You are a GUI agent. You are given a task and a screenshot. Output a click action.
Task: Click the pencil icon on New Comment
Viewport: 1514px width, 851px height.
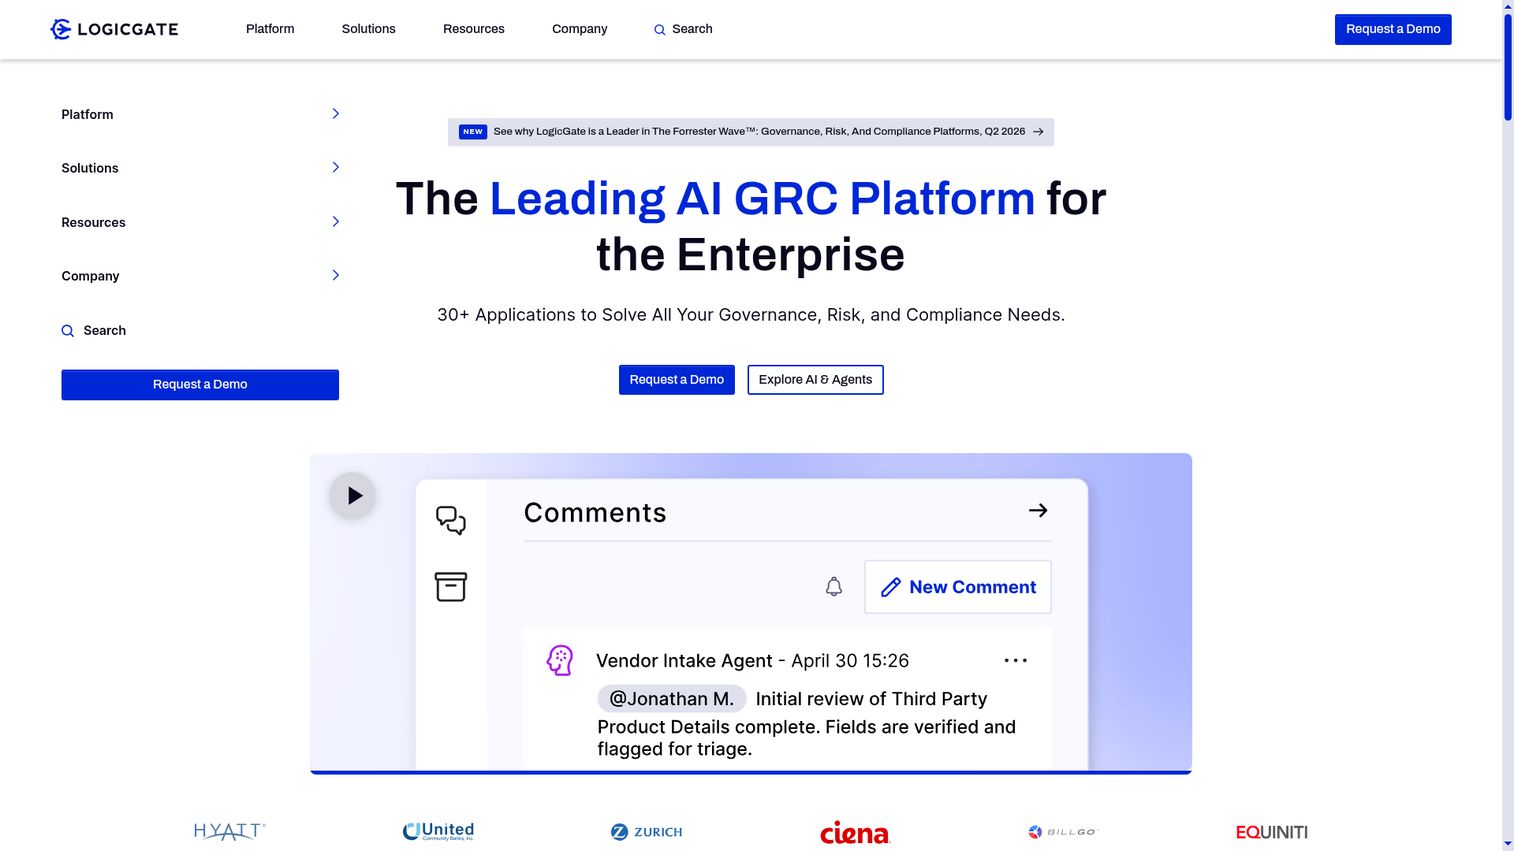(x=891, y=587)
